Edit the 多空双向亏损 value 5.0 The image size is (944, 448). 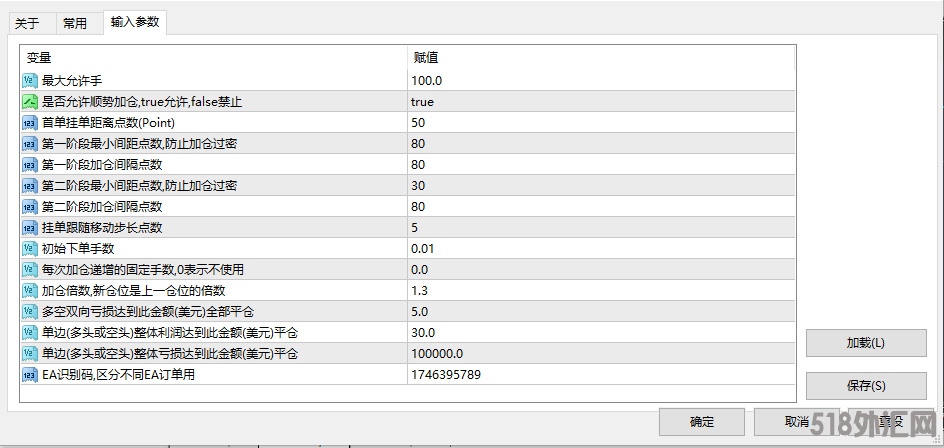(x=601, y=312)
